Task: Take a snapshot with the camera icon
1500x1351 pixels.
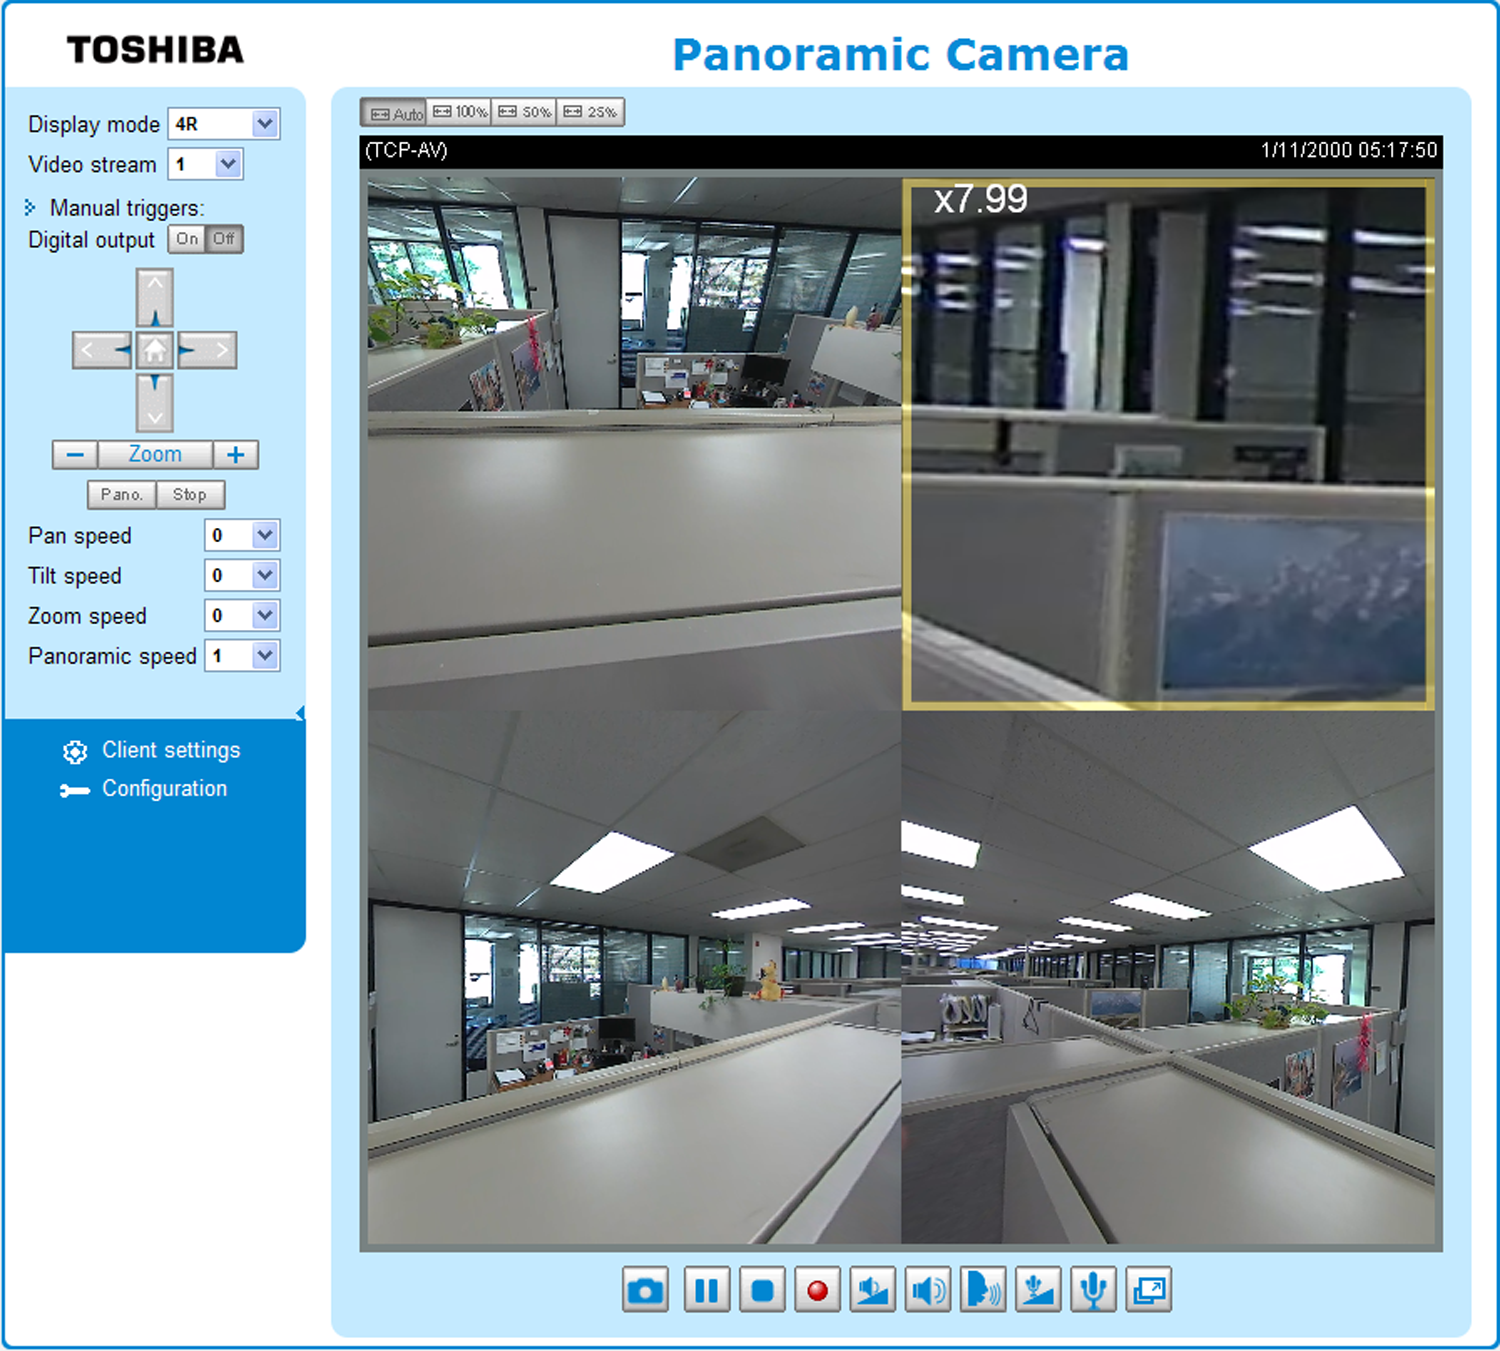Action: point(645,1290)
